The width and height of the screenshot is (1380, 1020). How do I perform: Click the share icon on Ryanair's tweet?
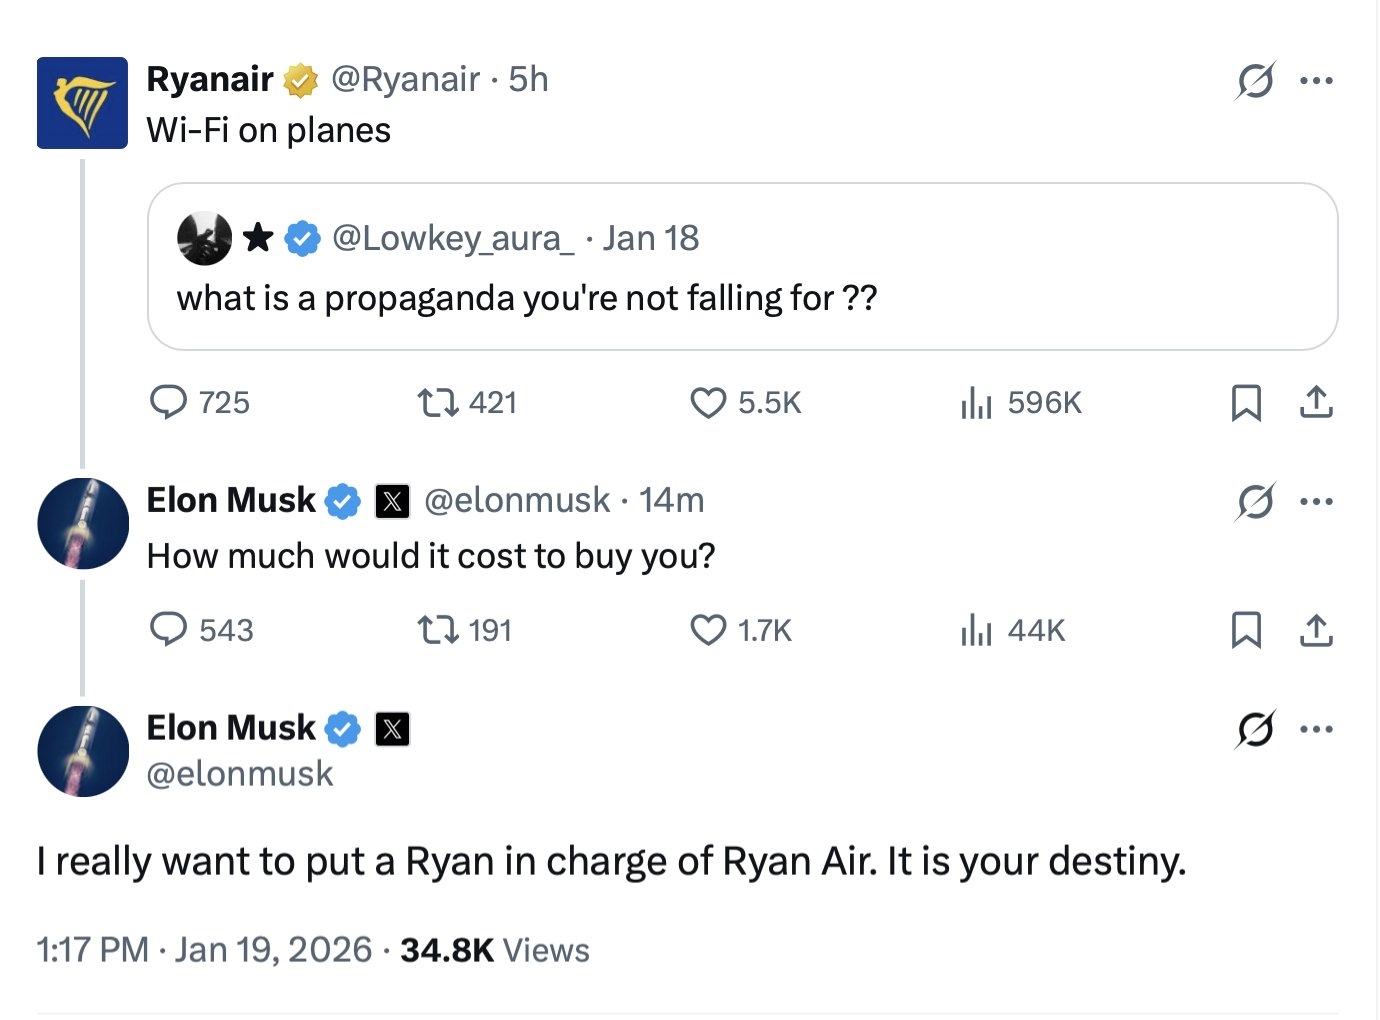coord(1317,402)
